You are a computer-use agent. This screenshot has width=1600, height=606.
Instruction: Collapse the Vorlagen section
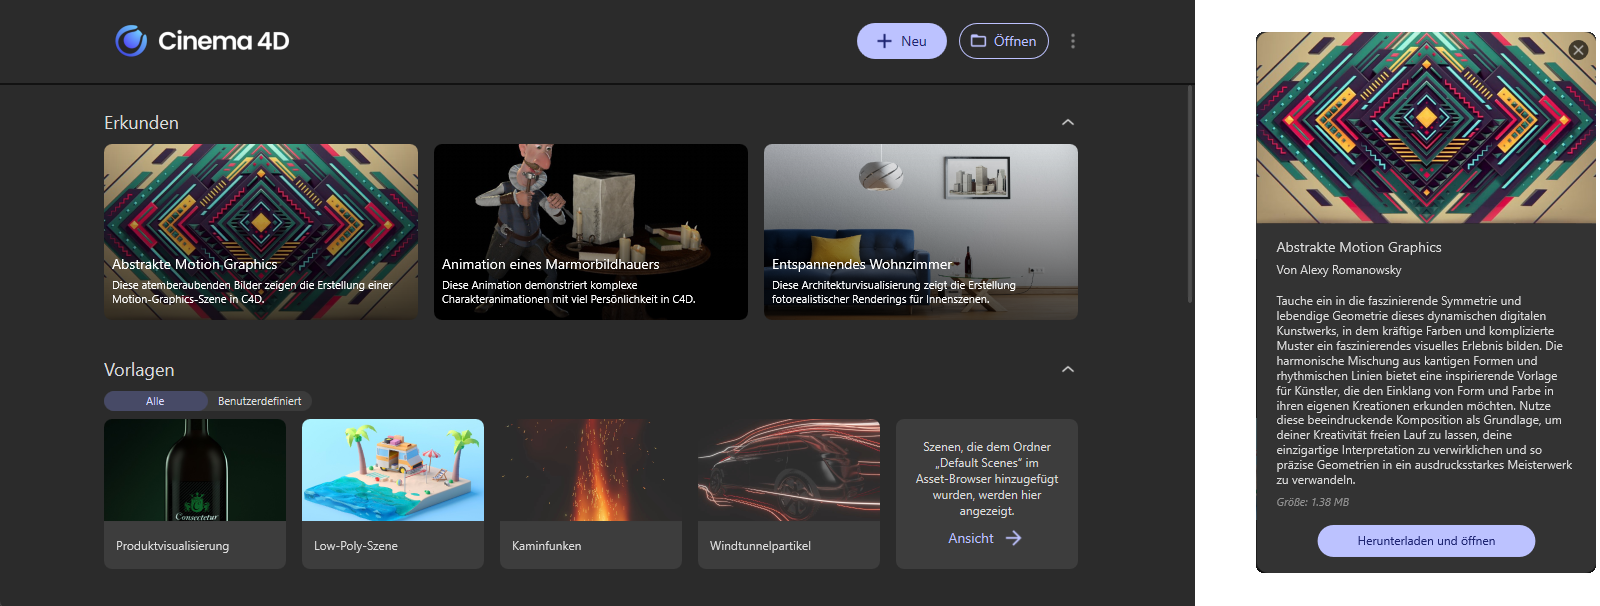tap(1067, 369)
